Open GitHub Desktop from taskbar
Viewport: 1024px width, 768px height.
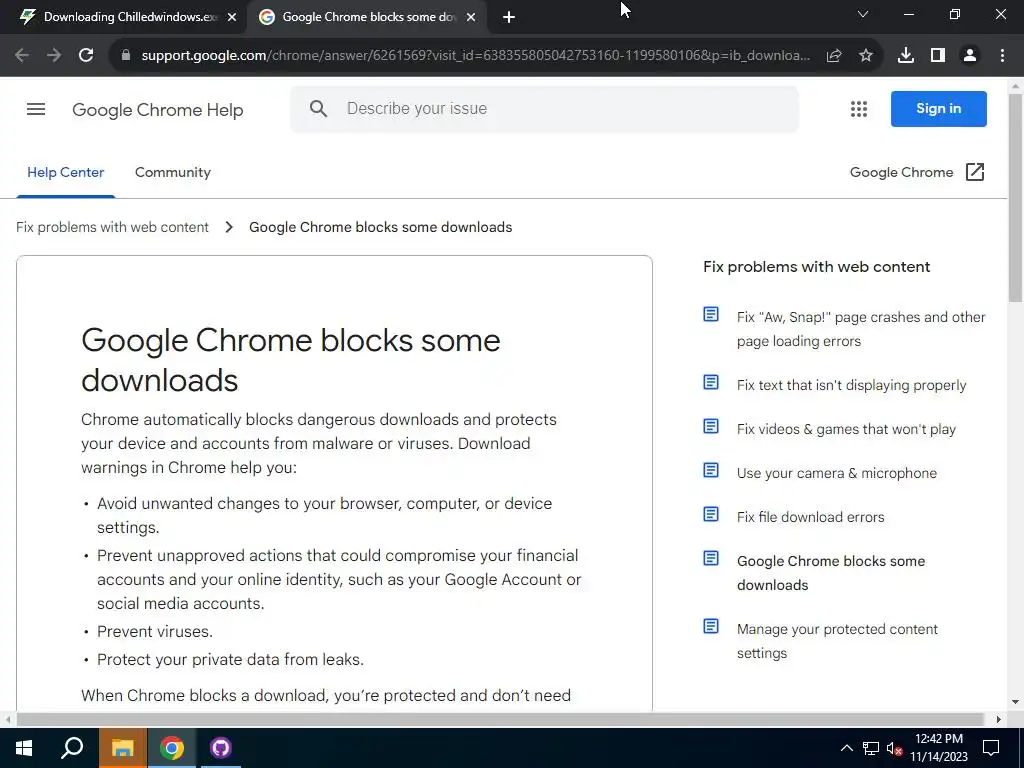221,748
